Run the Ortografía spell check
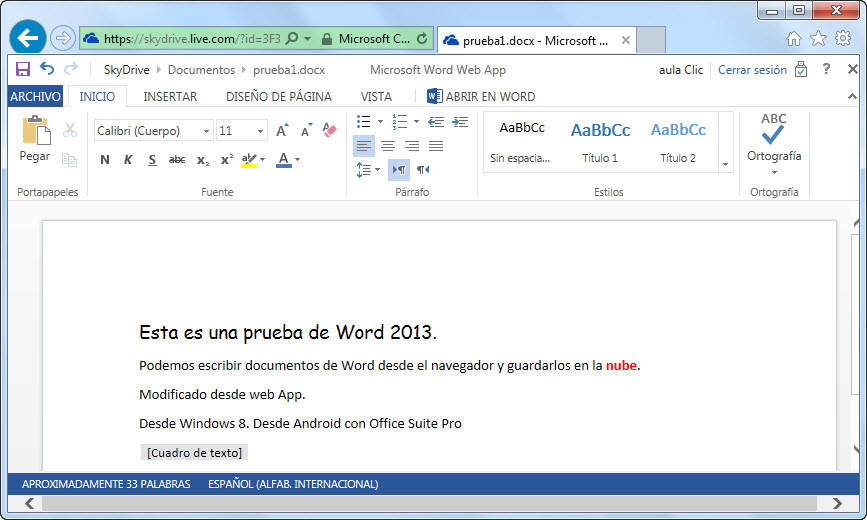Image resolution: width=867 pixels, height=520 pixels. pyautogui.click(x=773, y=140)
